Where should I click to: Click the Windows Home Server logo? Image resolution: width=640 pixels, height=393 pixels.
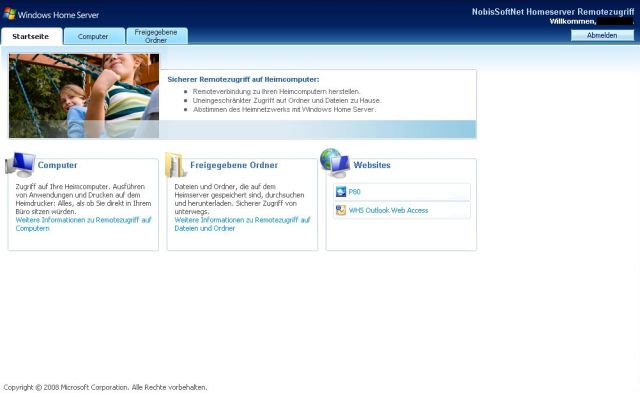pyautogui.click(x=51, y=15)
